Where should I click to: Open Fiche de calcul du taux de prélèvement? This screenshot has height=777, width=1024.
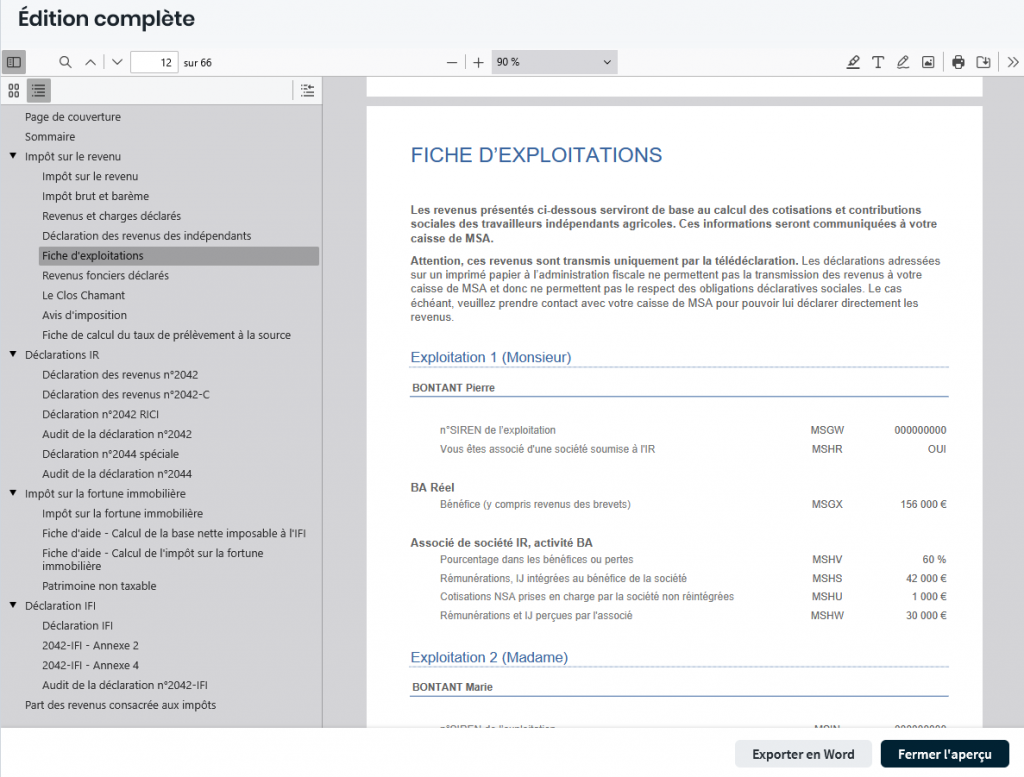coord(167,335)
